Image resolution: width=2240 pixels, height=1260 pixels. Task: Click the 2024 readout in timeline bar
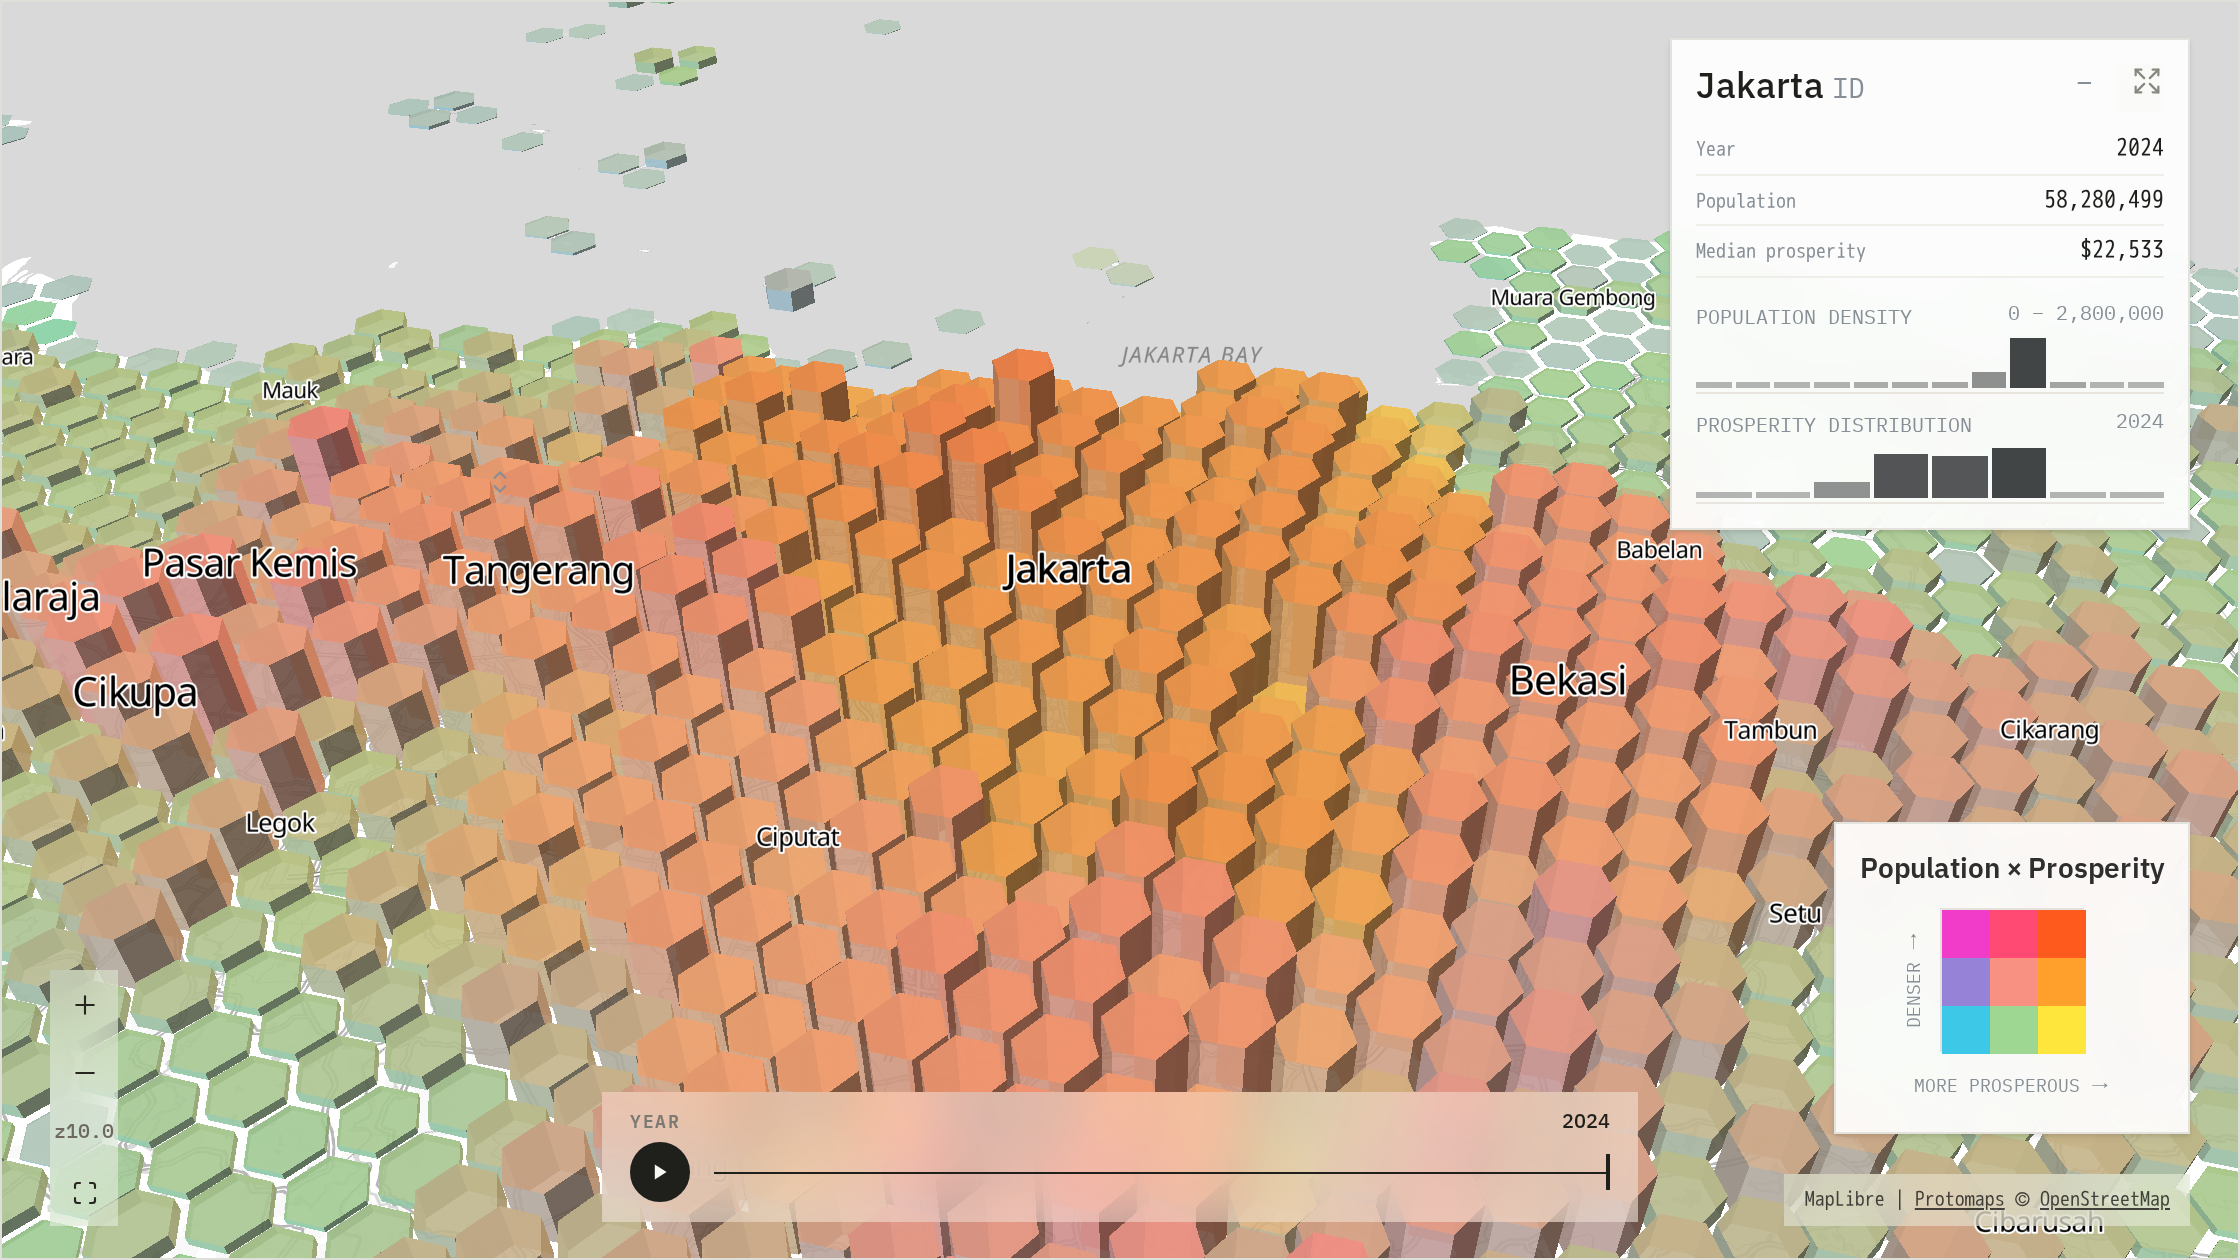pos(1586,1122)
